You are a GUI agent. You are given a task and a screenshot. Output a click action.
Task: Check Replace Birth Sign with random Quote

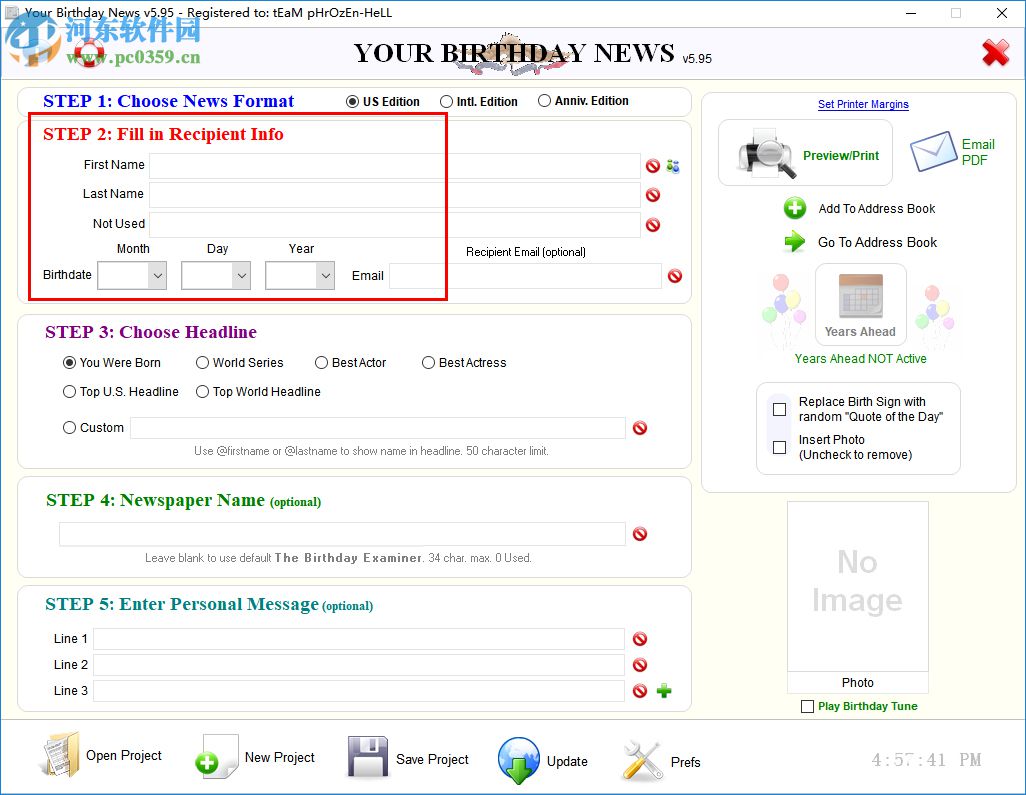click(x=779, y=409)
